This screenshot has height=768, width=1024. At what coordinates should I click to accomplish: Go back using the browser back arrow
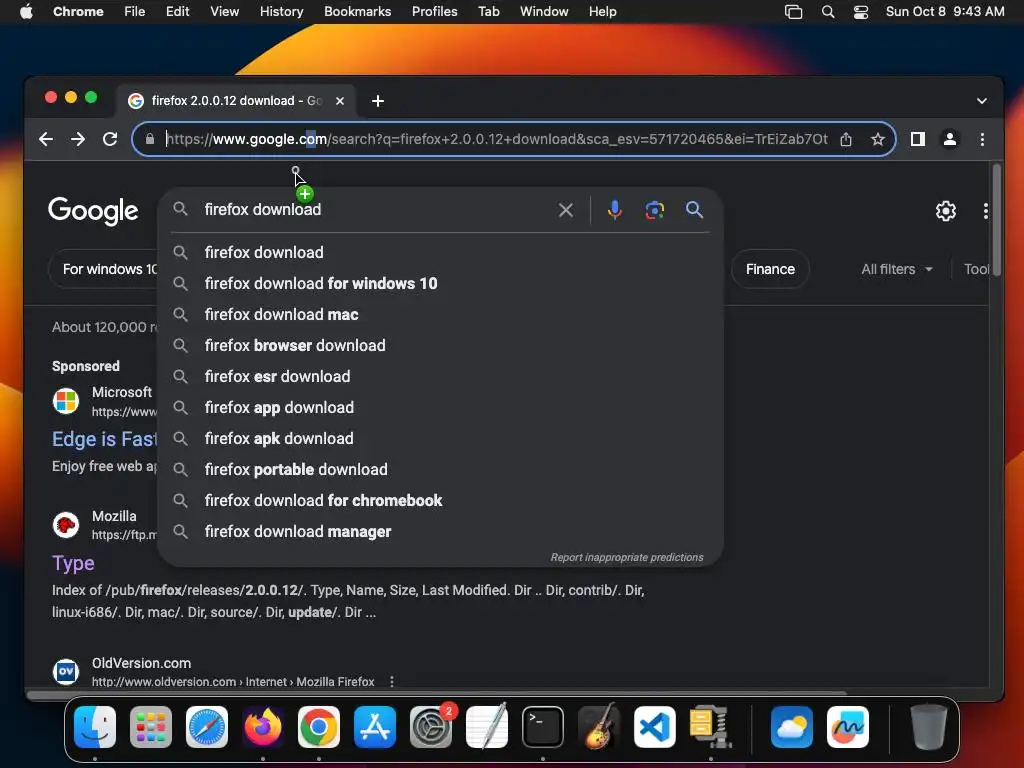46,139
